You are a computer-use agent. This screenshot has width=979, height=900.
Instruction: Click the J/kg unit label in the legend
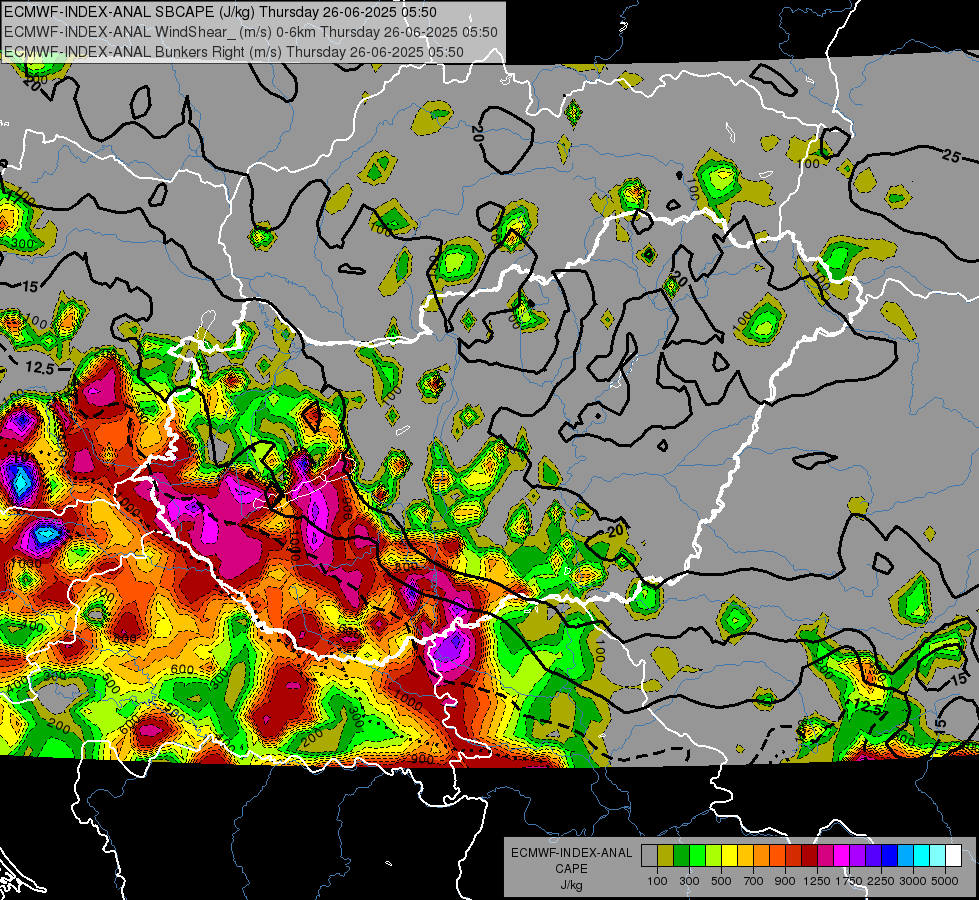pyautogui.click(x=571, y=885)
